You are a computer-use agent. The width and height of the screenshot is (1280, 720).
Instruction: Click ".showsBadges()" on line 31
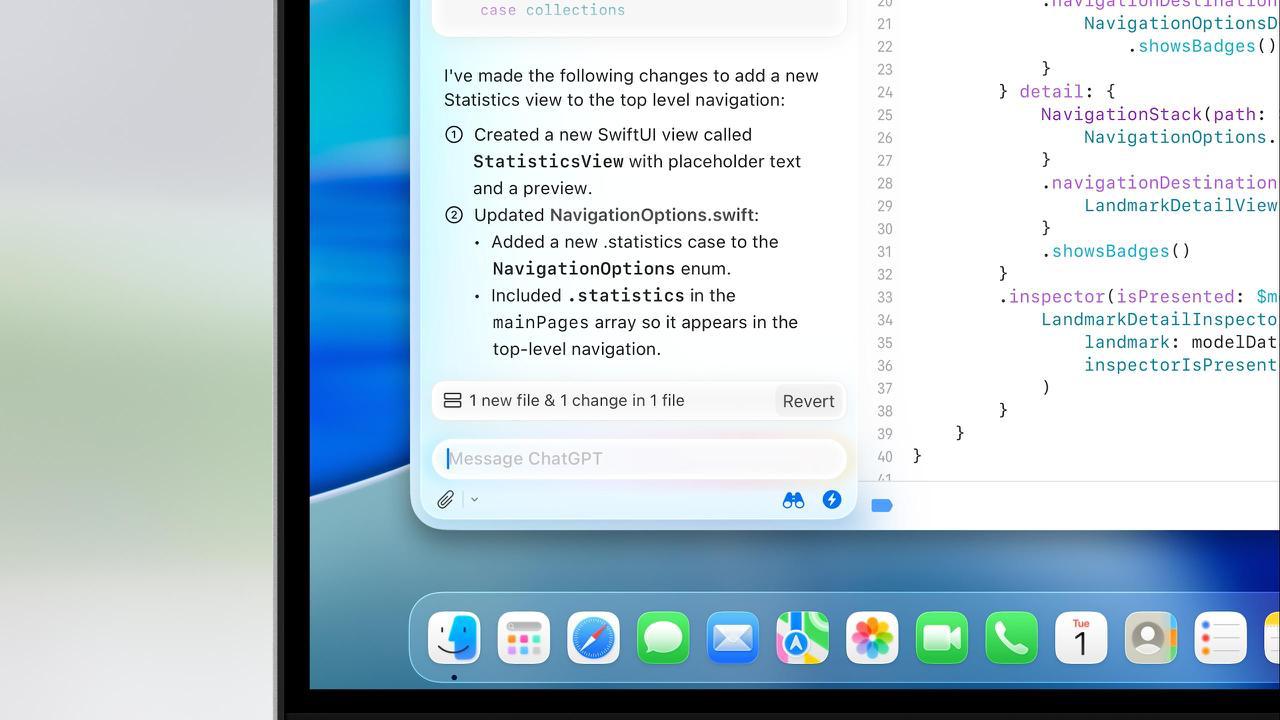tap(1116, 251)
